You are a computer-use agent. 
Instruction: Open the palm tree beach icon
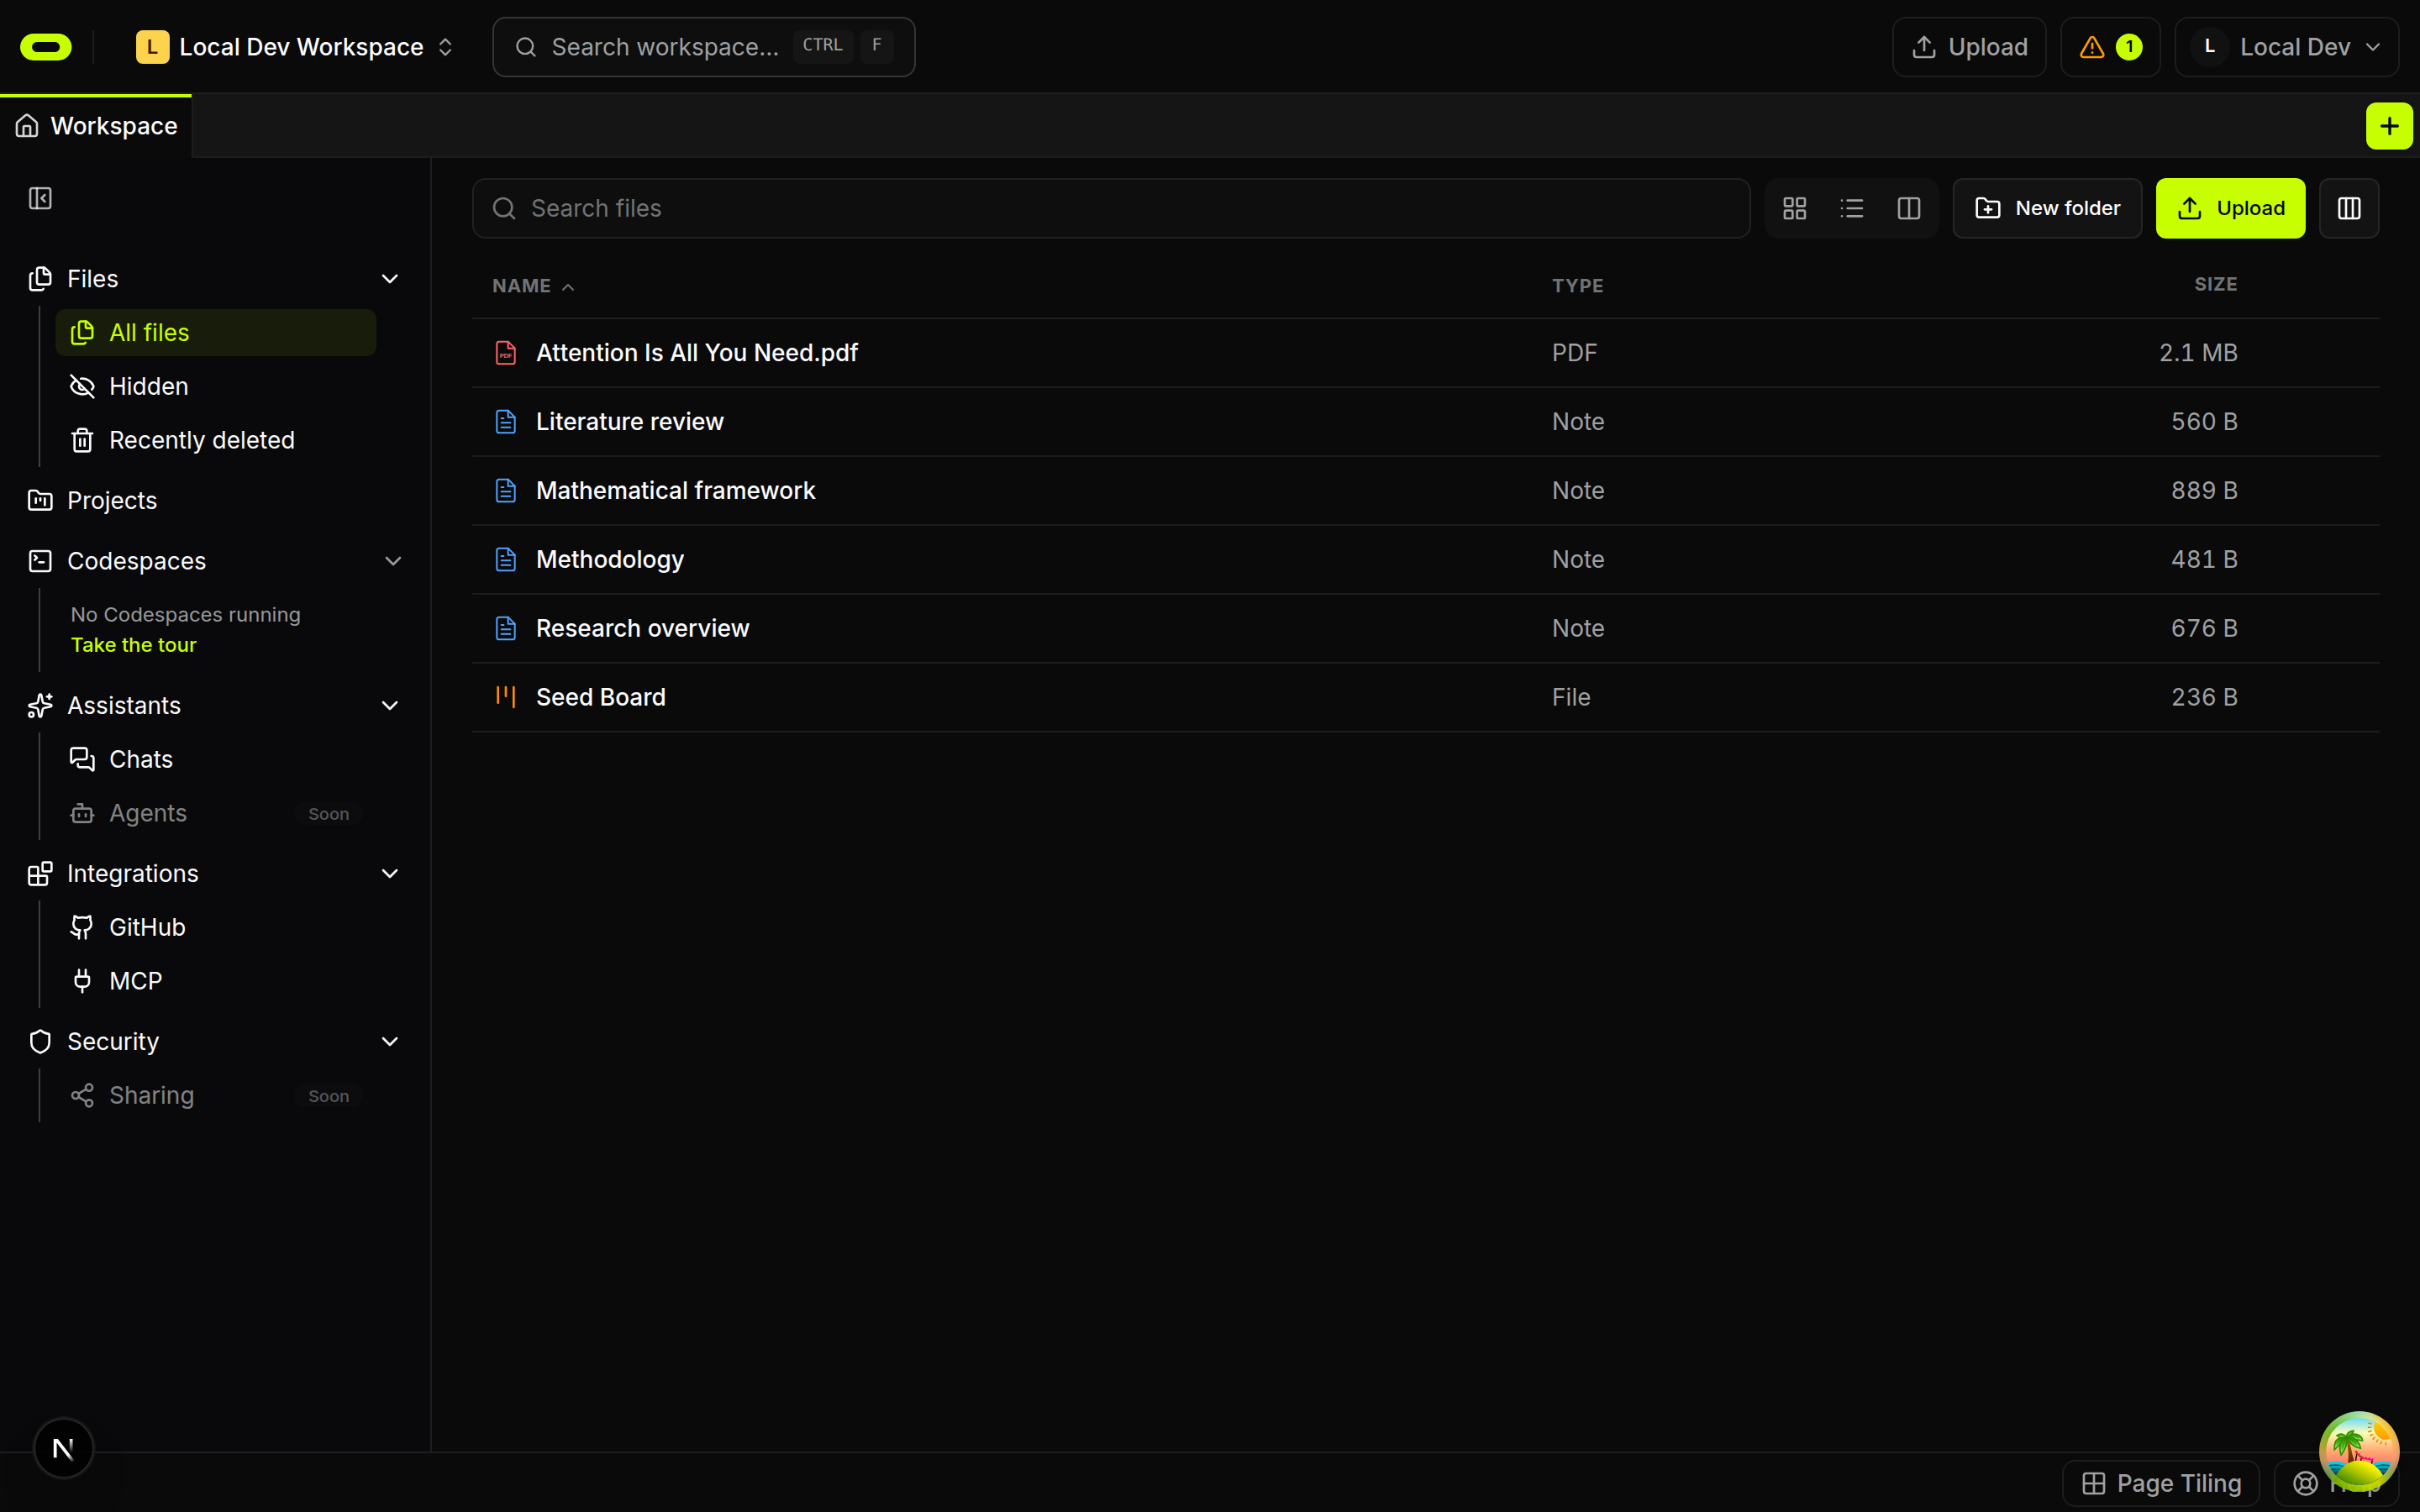2358,1450
